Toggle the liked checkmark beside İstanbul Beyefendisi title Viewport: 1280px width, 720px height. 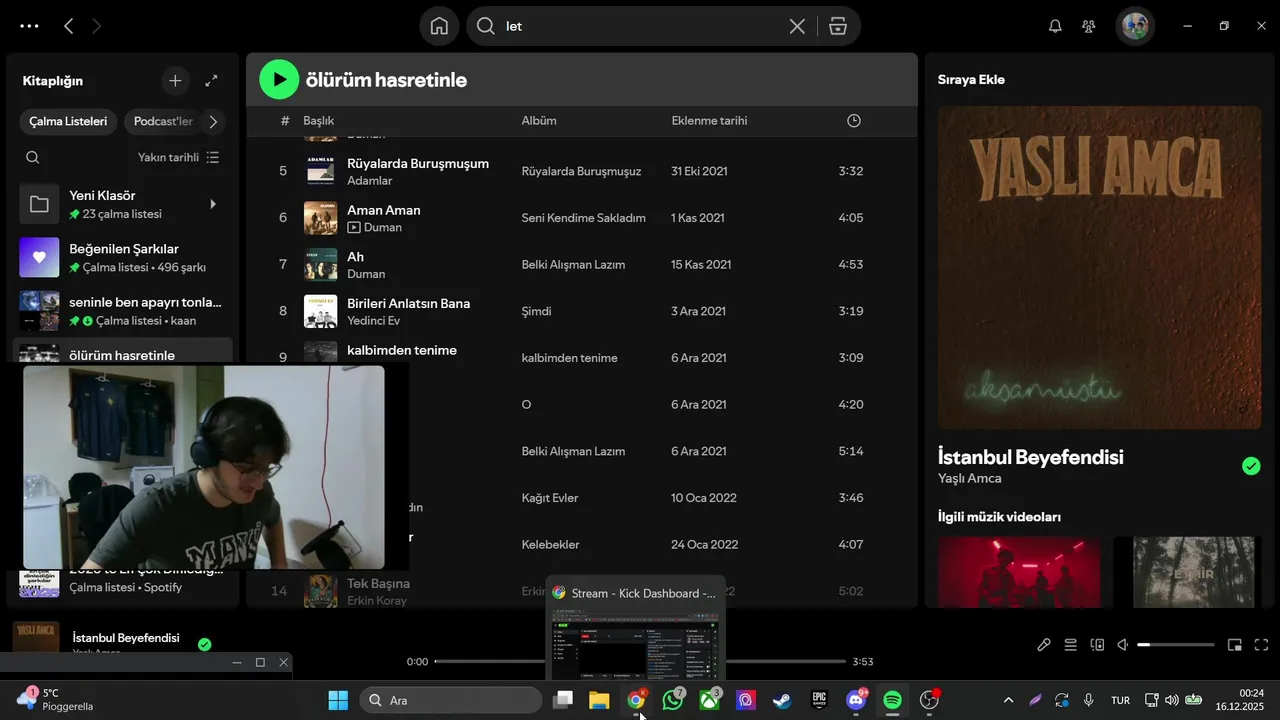[1251, 465]
